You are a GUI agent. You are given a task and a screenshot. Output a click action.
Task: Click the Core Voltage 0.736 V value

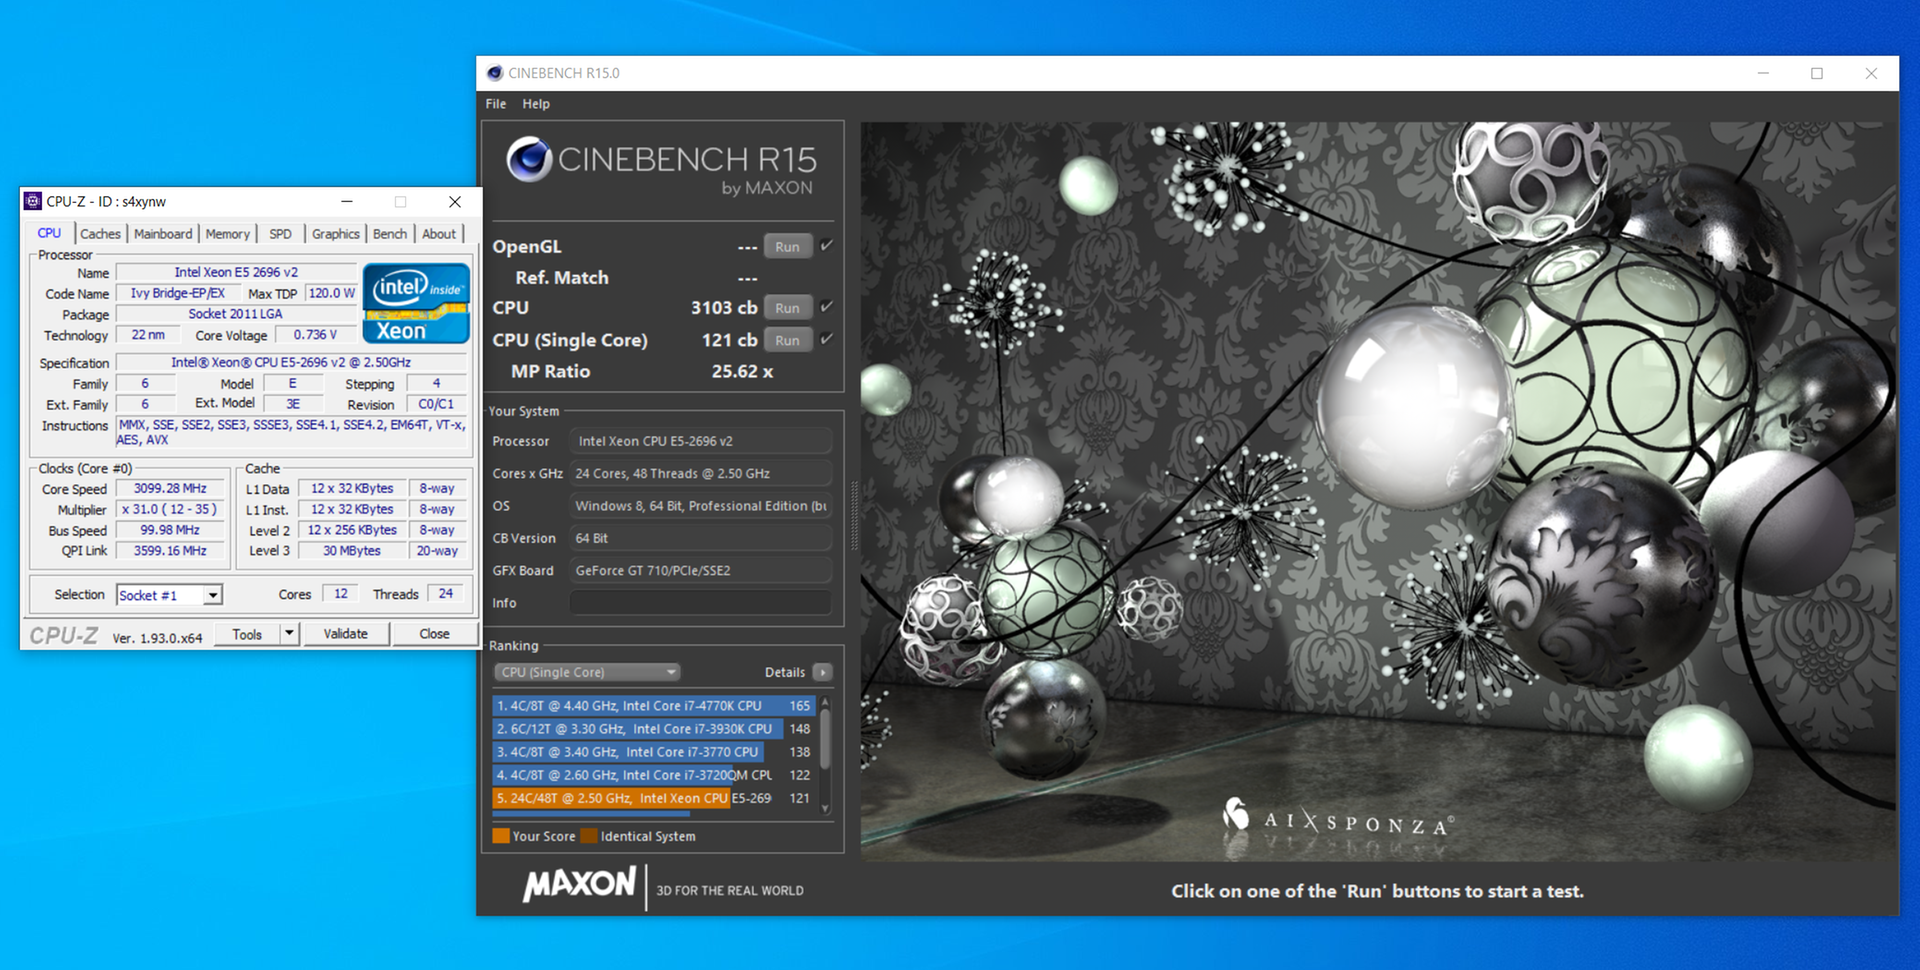[x=315, y=335]
